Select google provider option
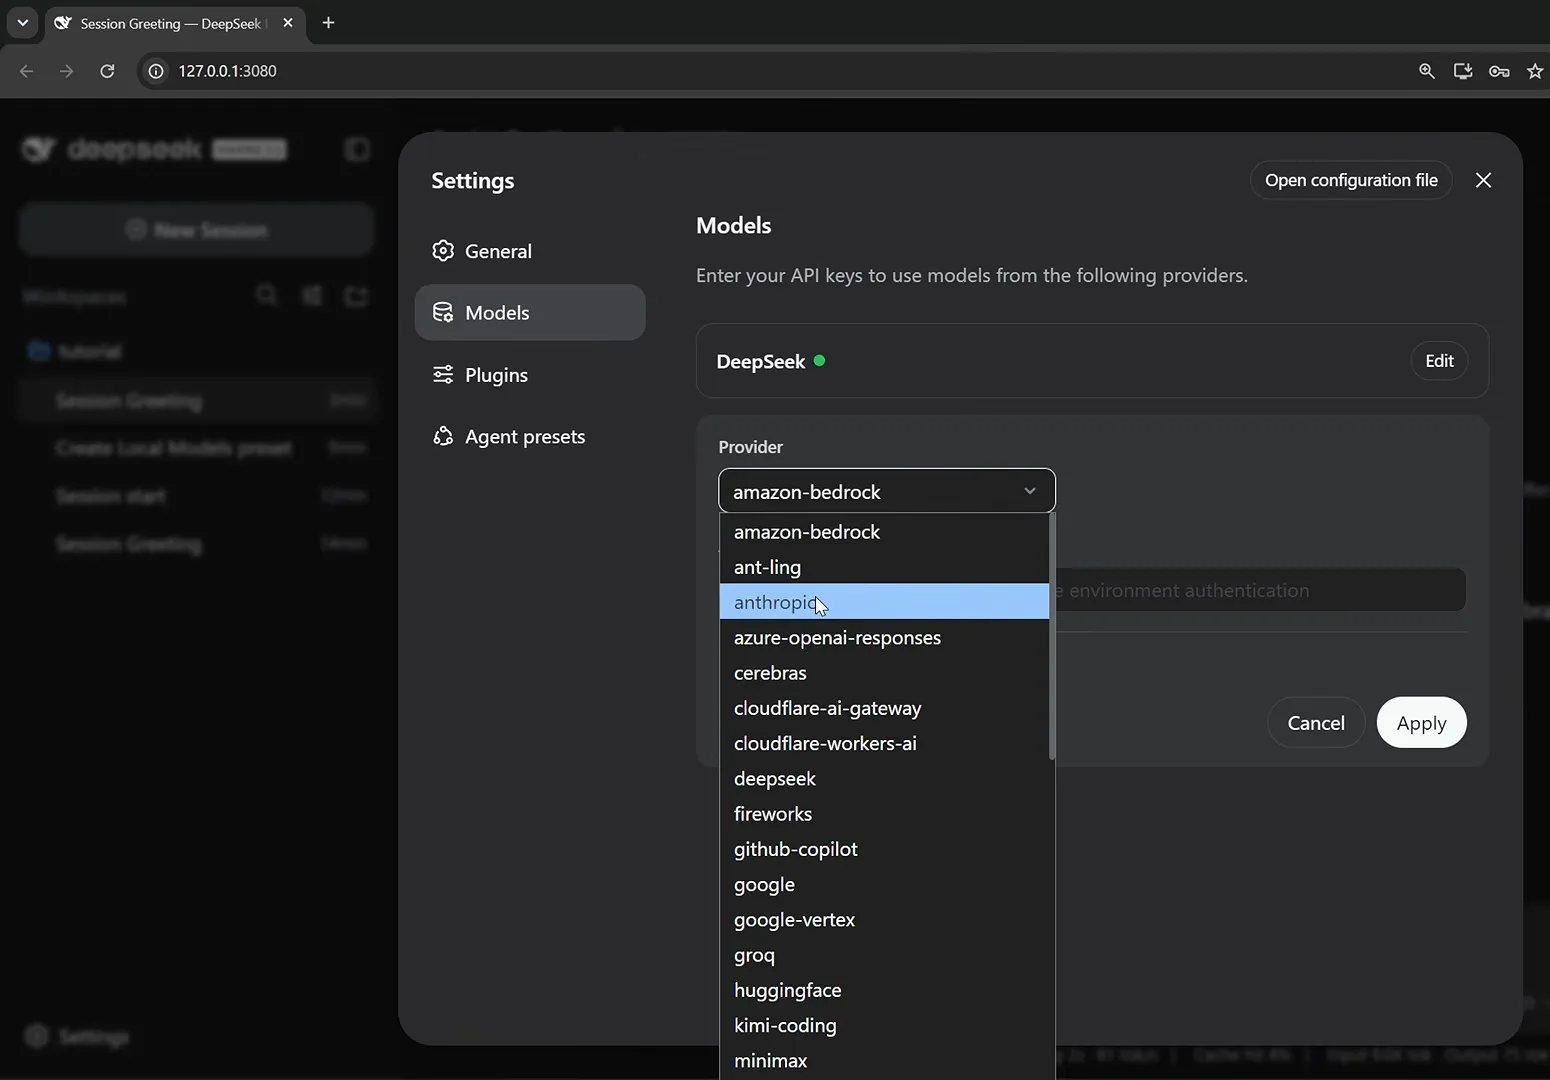Viewport: 1550px width, 1080px height. click(x=884, y=885)
